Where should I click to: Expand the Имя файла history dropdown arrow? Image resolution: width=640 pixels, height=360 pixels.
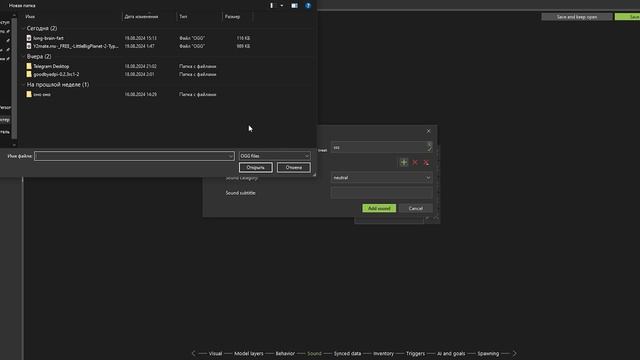231,156
